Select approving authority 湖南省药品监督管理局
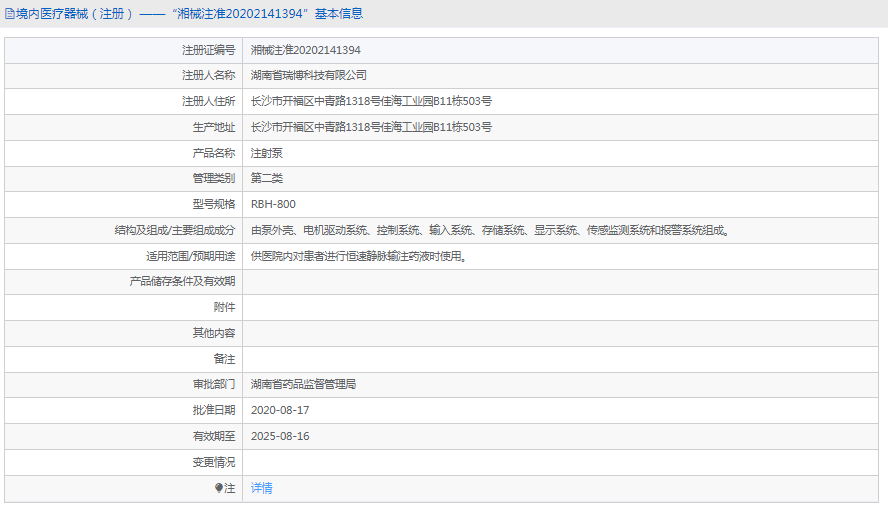 [304, 384]
